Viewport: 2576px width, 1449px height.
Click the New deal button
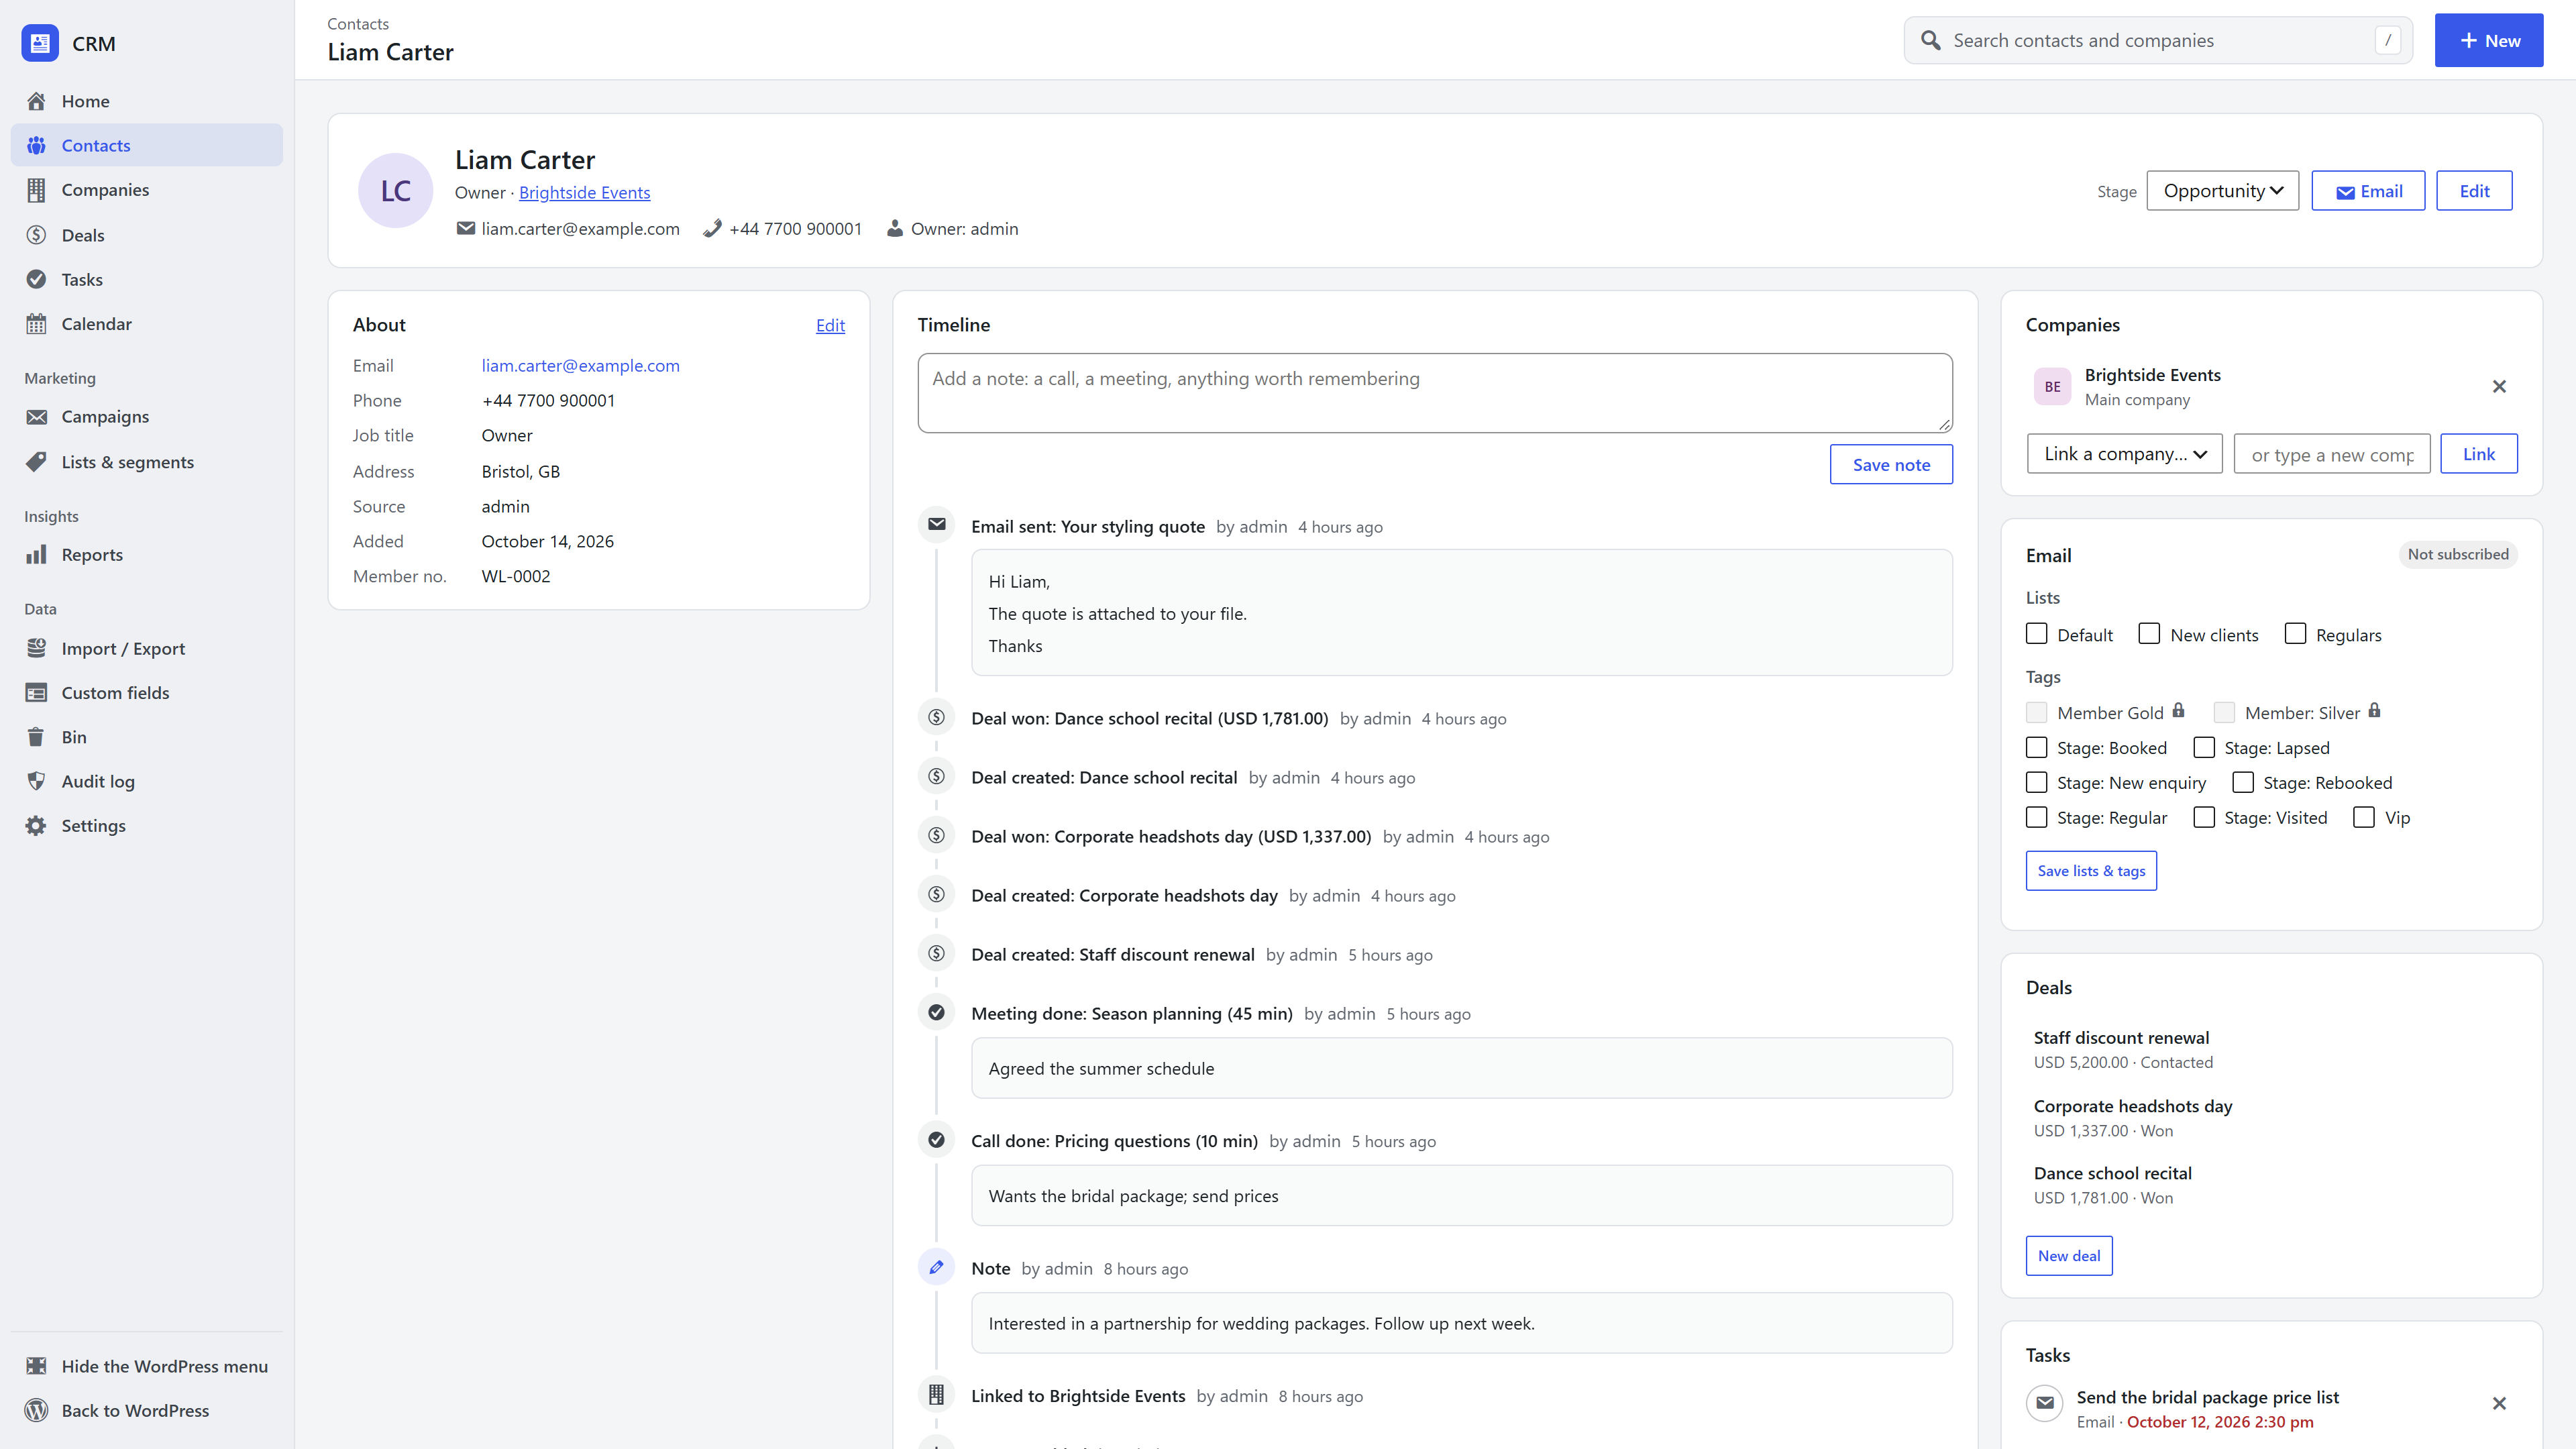tap(2069, 1256)
